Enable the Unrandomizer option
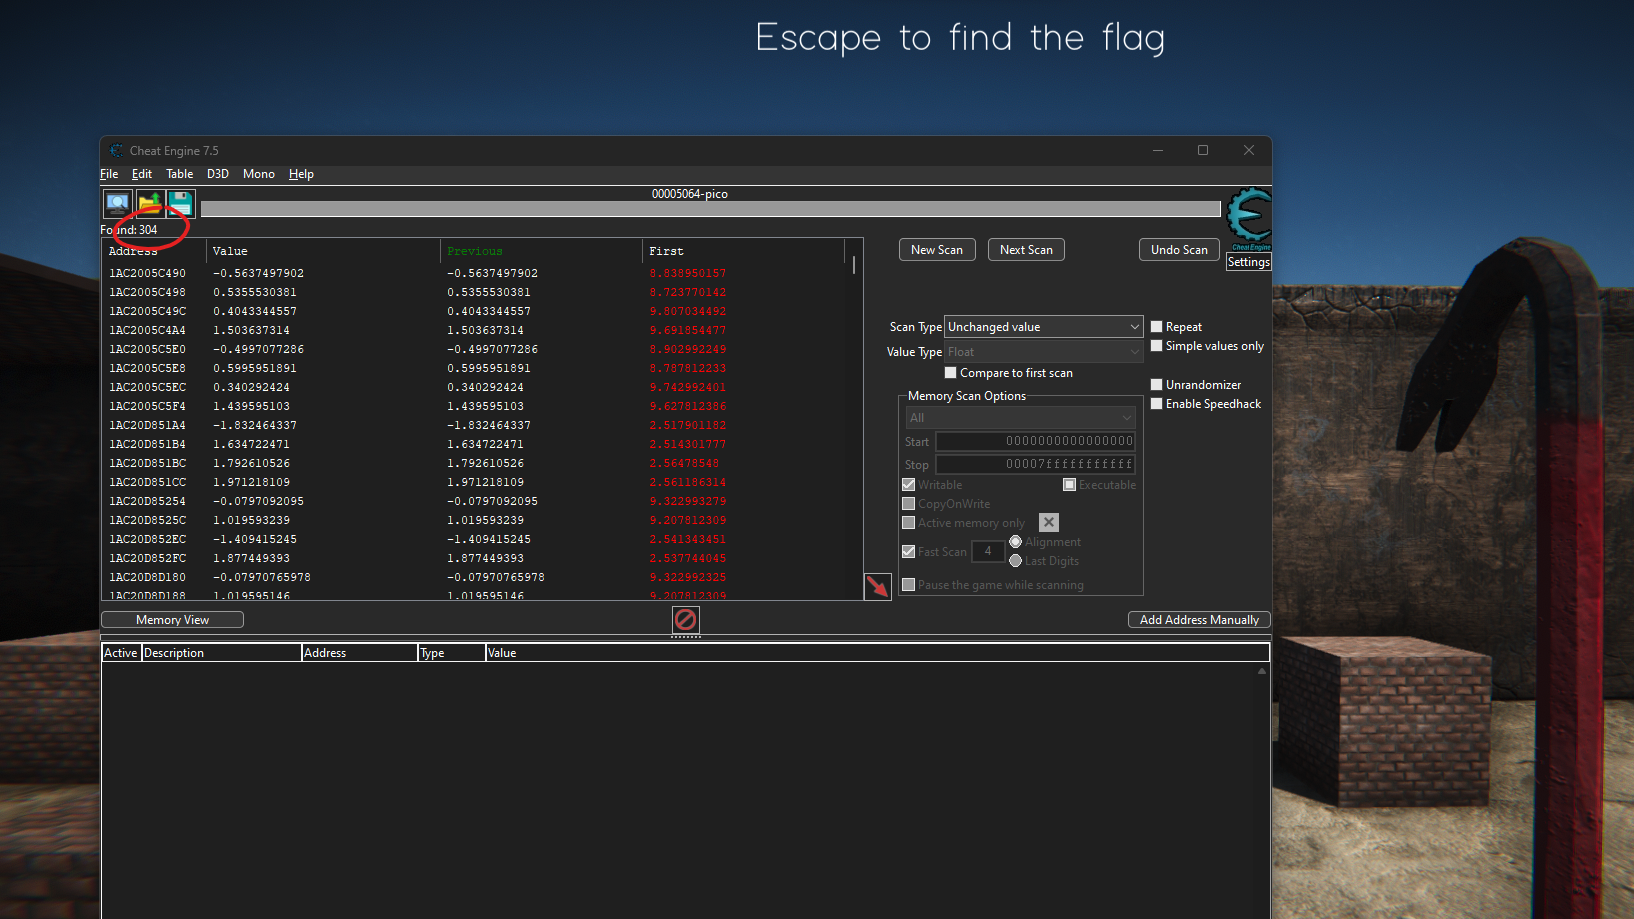Screen dimensions: 1634x919 click(x=1156, y=385)
